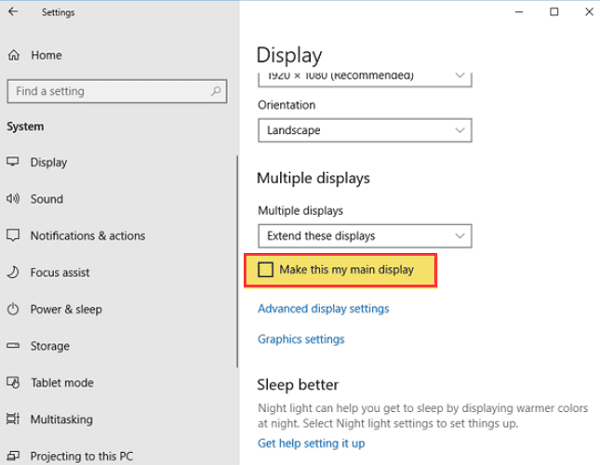Open Advanced display settings link

(x=323, y=308)
